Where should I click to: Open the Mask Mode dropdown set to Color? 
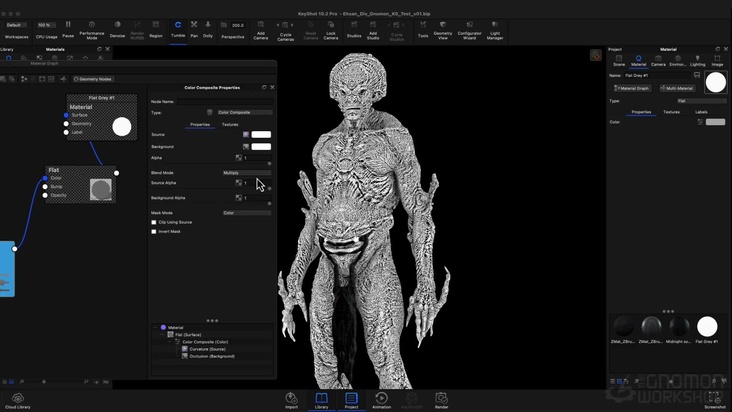246,213
